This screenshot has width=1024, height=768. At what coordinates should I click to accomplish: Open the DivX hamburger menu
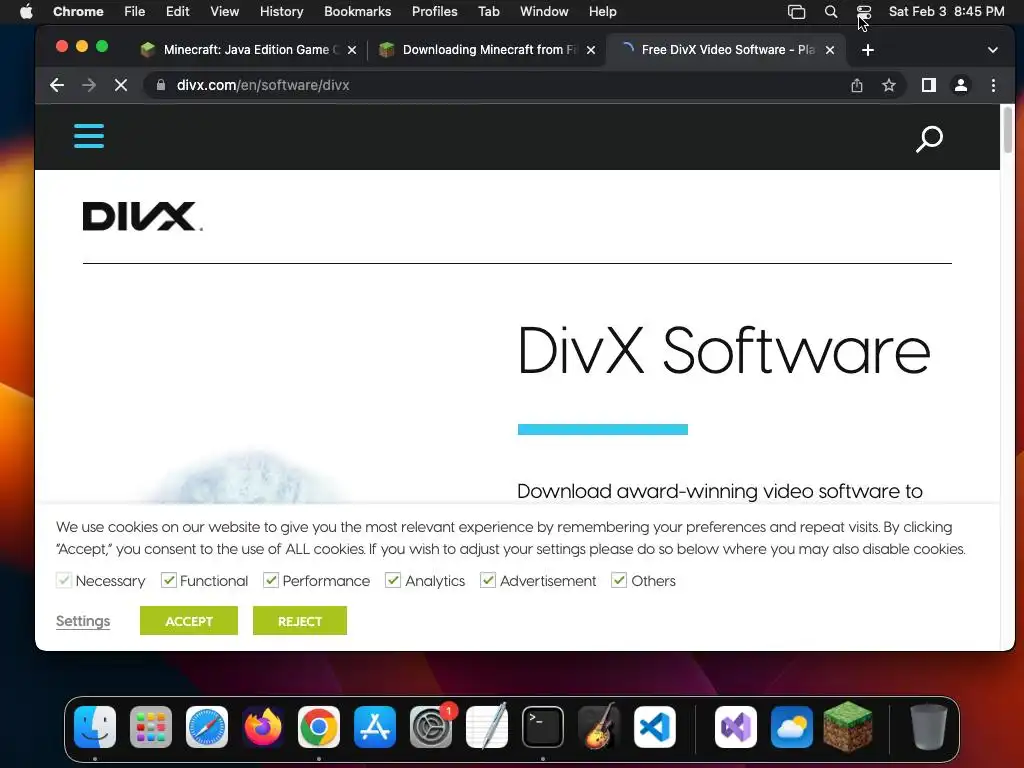(x=89, y=136)
